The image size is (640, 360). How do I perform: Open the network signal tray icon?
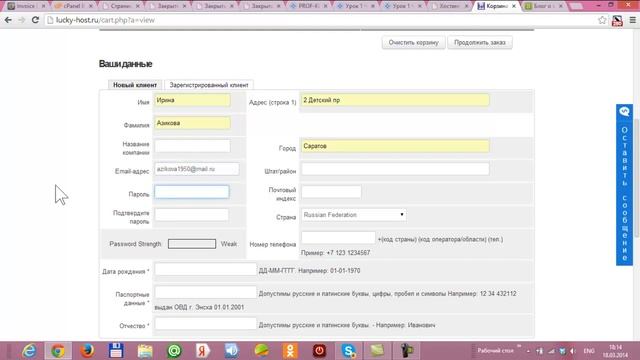[x=551, y=351]
